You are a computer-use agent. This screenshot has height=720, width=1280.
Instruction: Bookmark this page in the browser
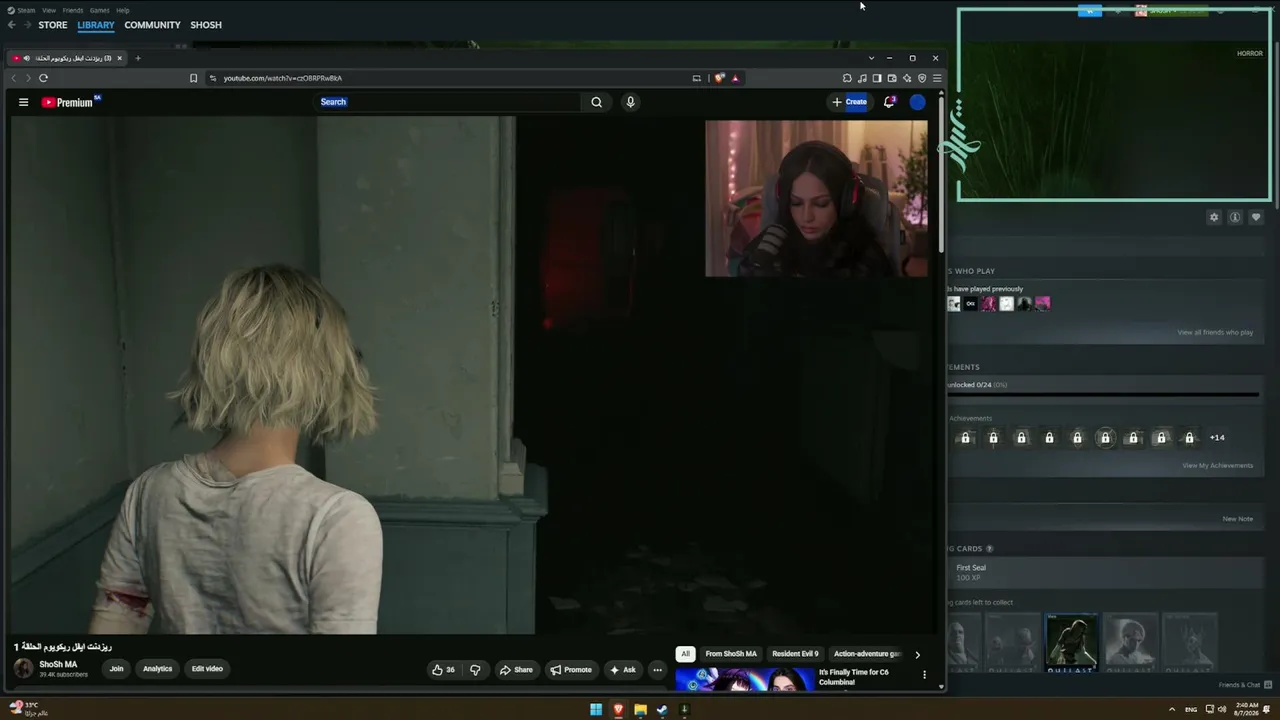[194, 78]
